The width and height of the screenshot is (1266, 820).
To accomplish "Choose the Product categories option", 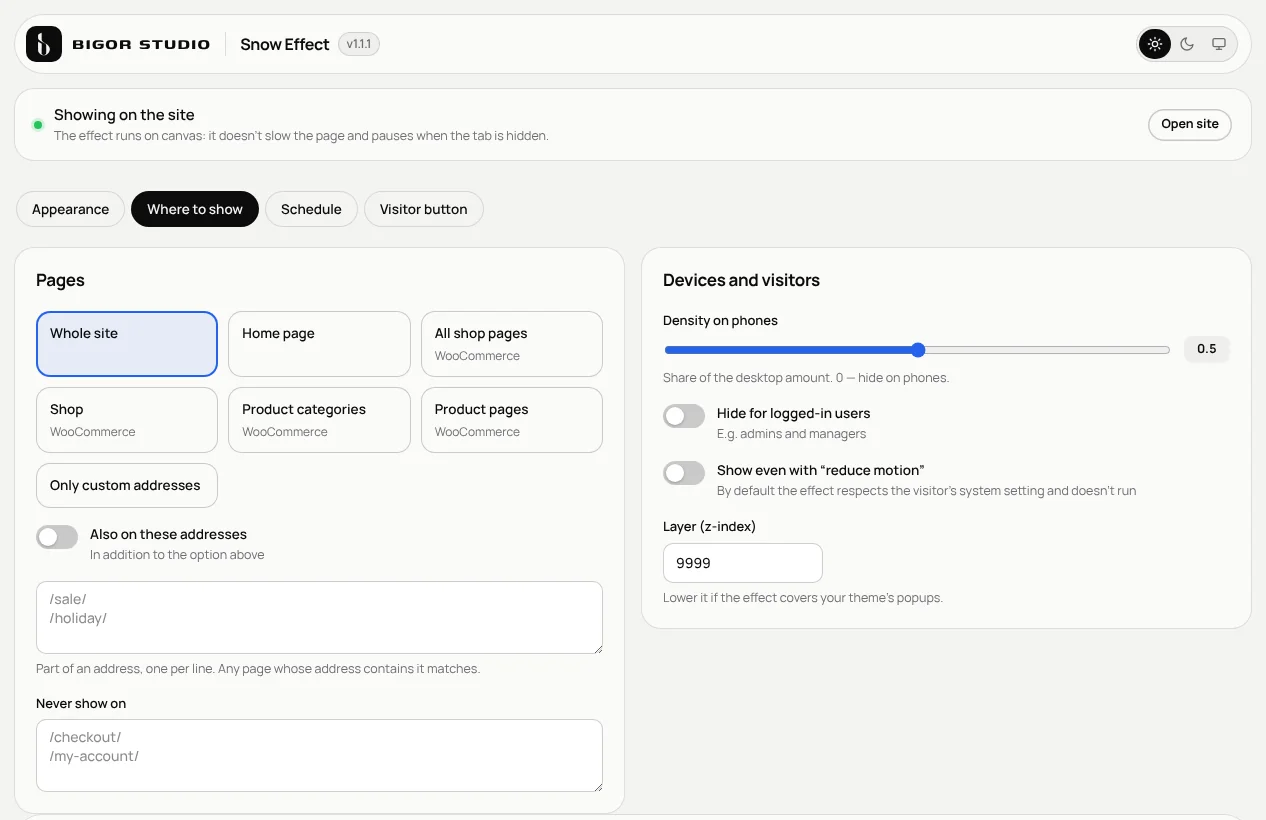I will [319, 420].
